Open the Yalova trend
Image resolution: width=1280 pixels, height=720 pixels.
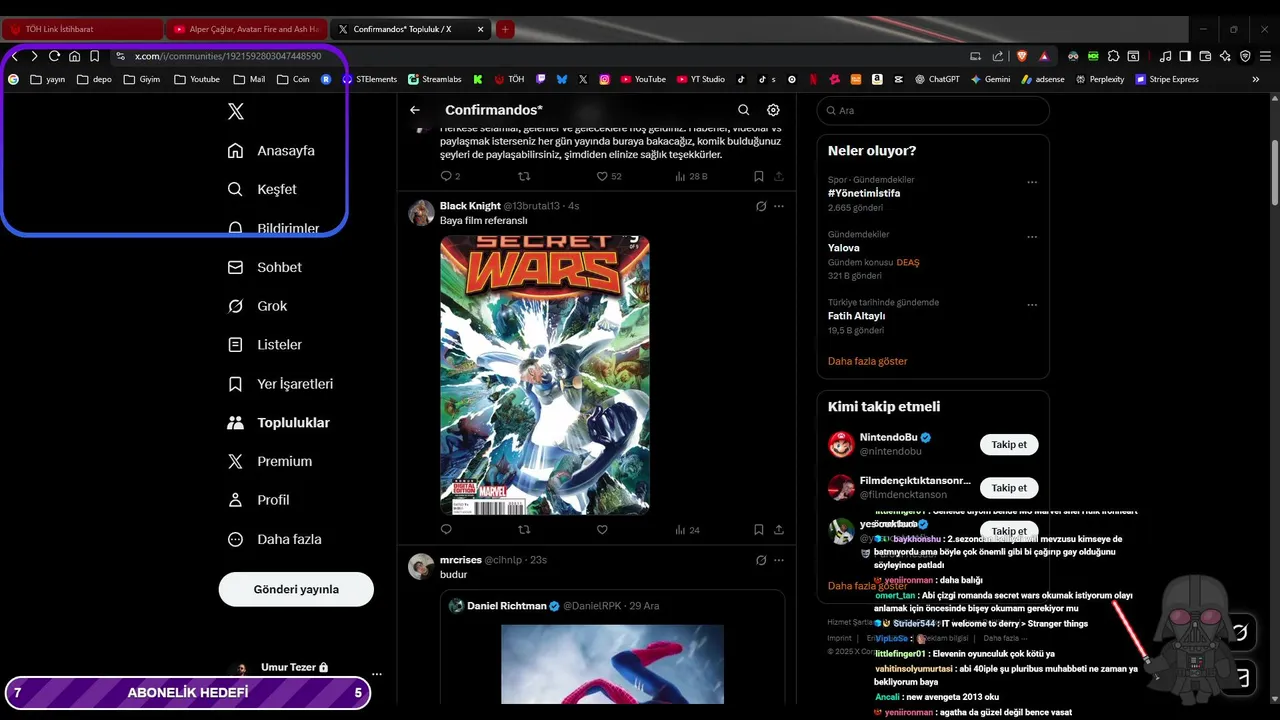click(844, 248)
